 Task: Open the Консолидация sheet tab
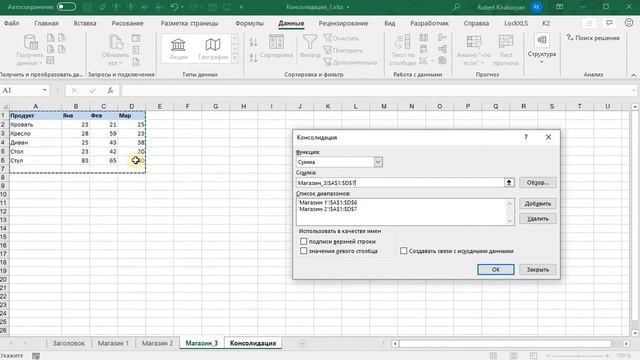coord(253,343)
